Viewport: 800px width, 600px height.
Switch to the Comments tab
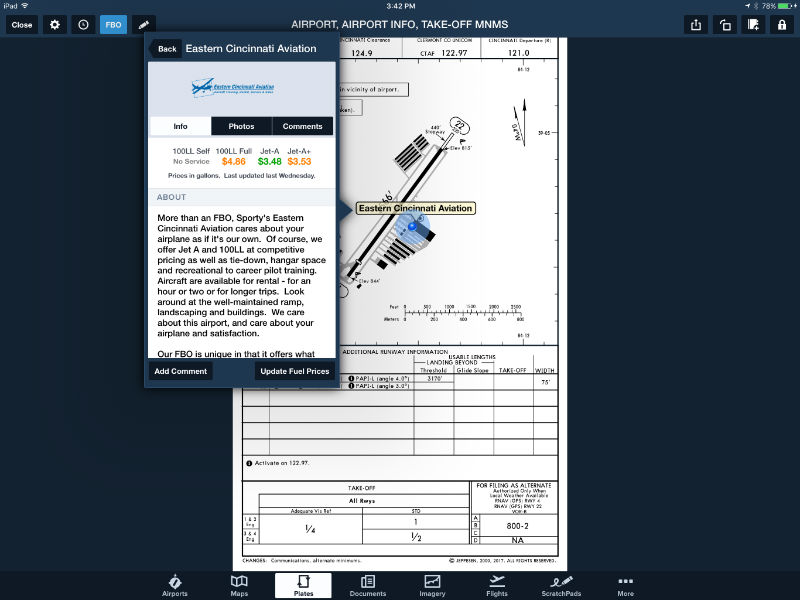303,126
